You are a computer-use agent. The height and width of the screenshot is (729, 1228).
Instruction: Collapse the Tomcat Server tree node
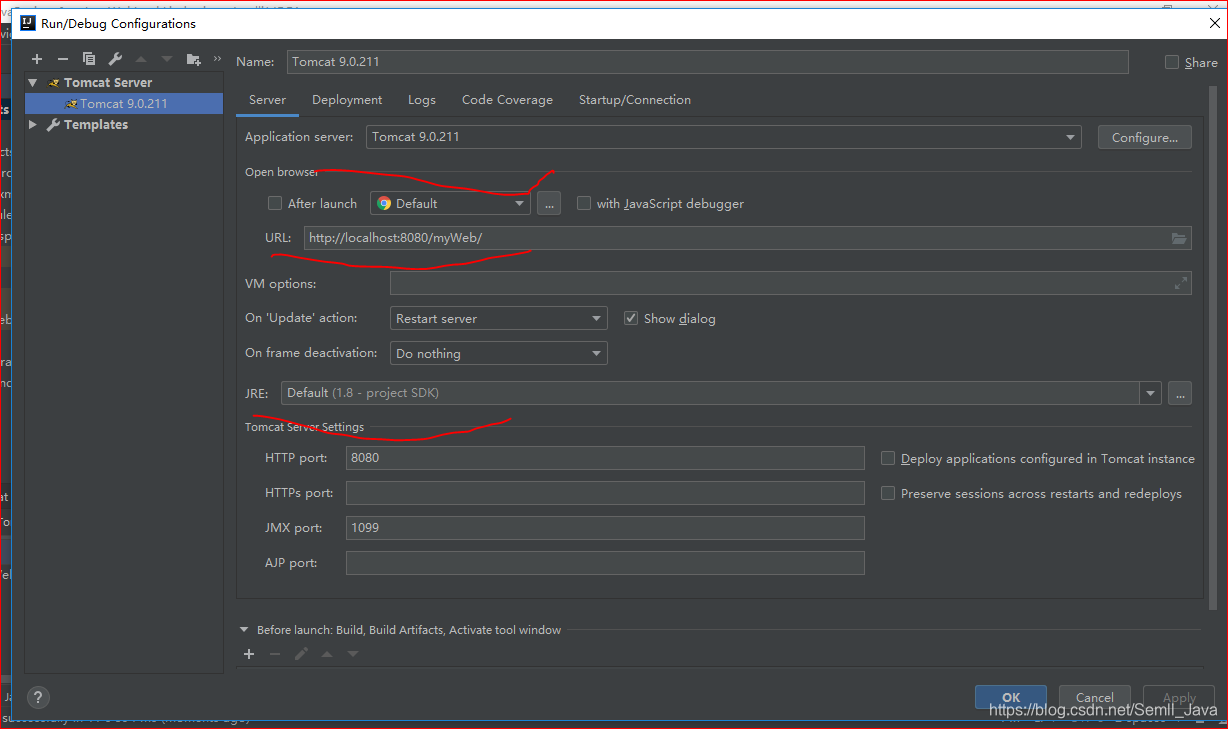pyautogui.click(x=33, y=82)
